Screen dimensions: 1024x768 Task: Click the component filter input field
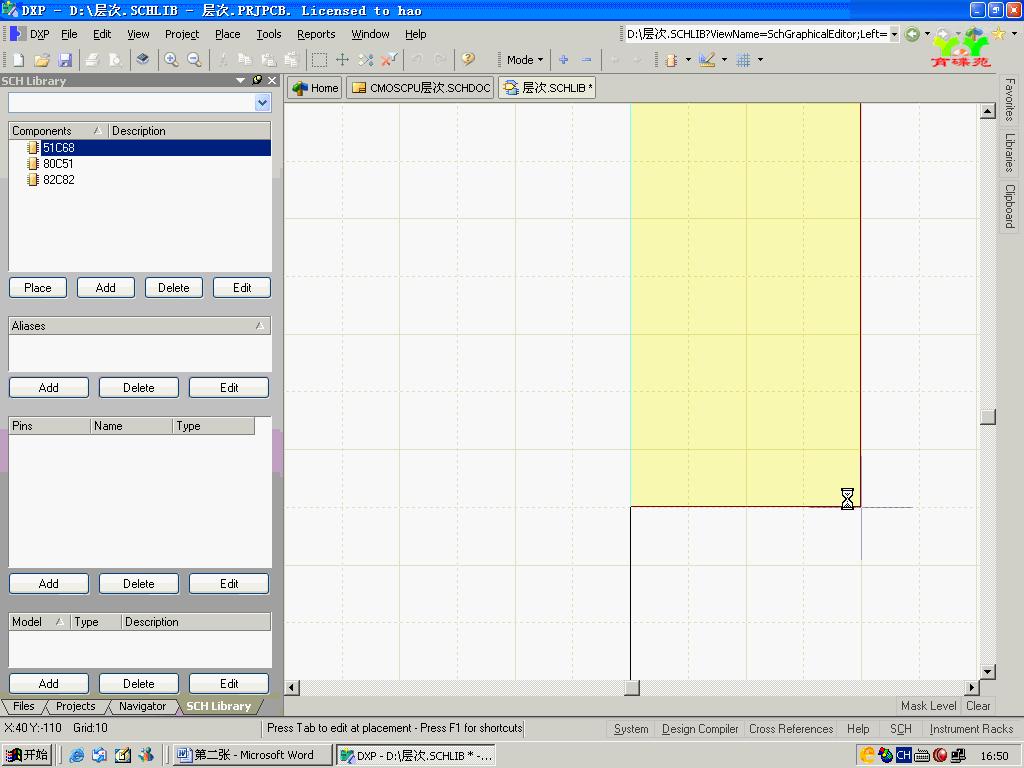(131, 103)
